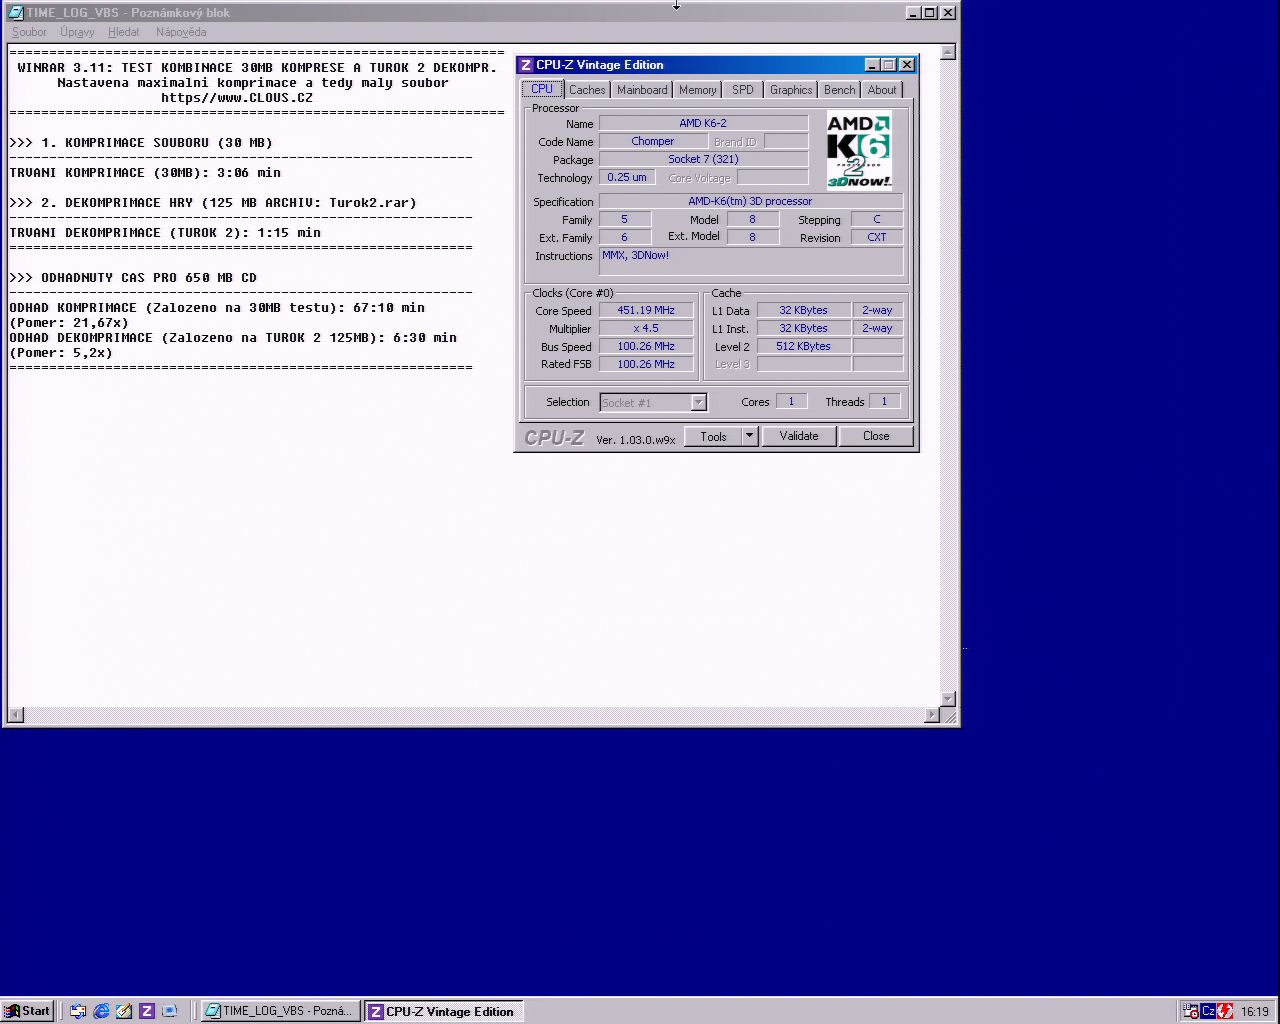Click the TRVANI KOMPRIMACE (30MB): 3:06 min line

(145, 172)
